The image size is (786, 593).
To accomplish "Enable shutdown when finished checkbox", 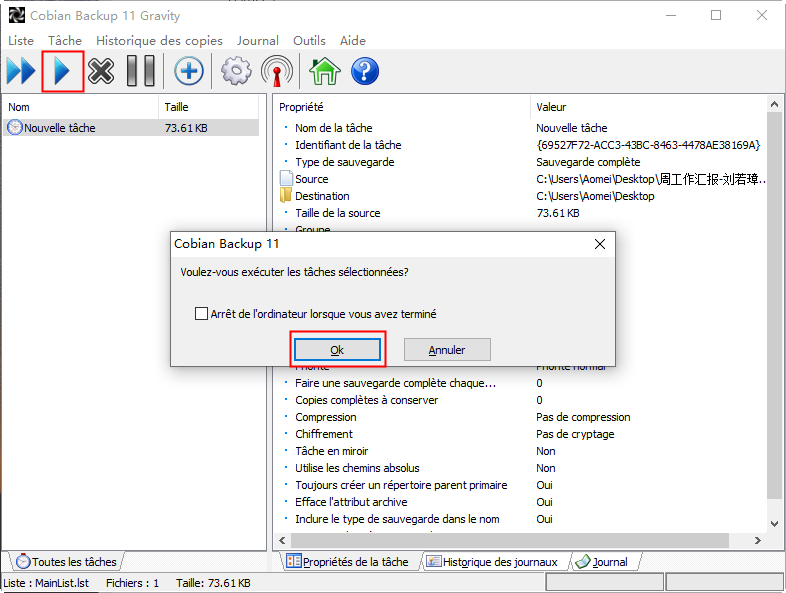I will 201,314.
